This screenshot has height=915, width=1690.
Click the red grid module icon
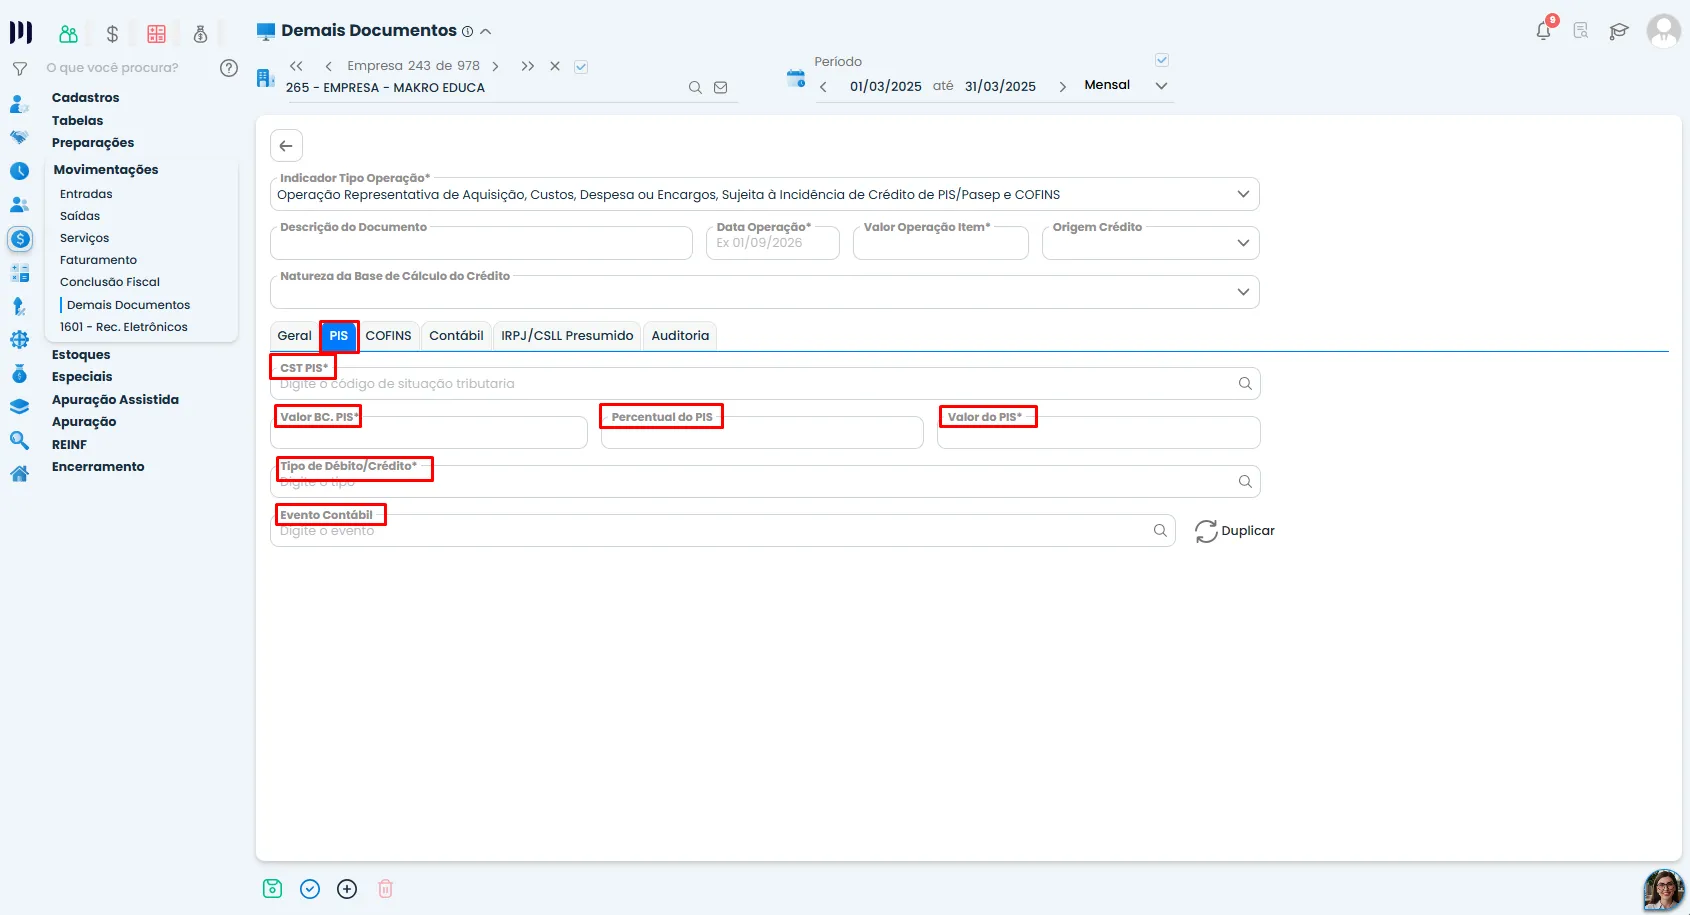click(156, 34)
